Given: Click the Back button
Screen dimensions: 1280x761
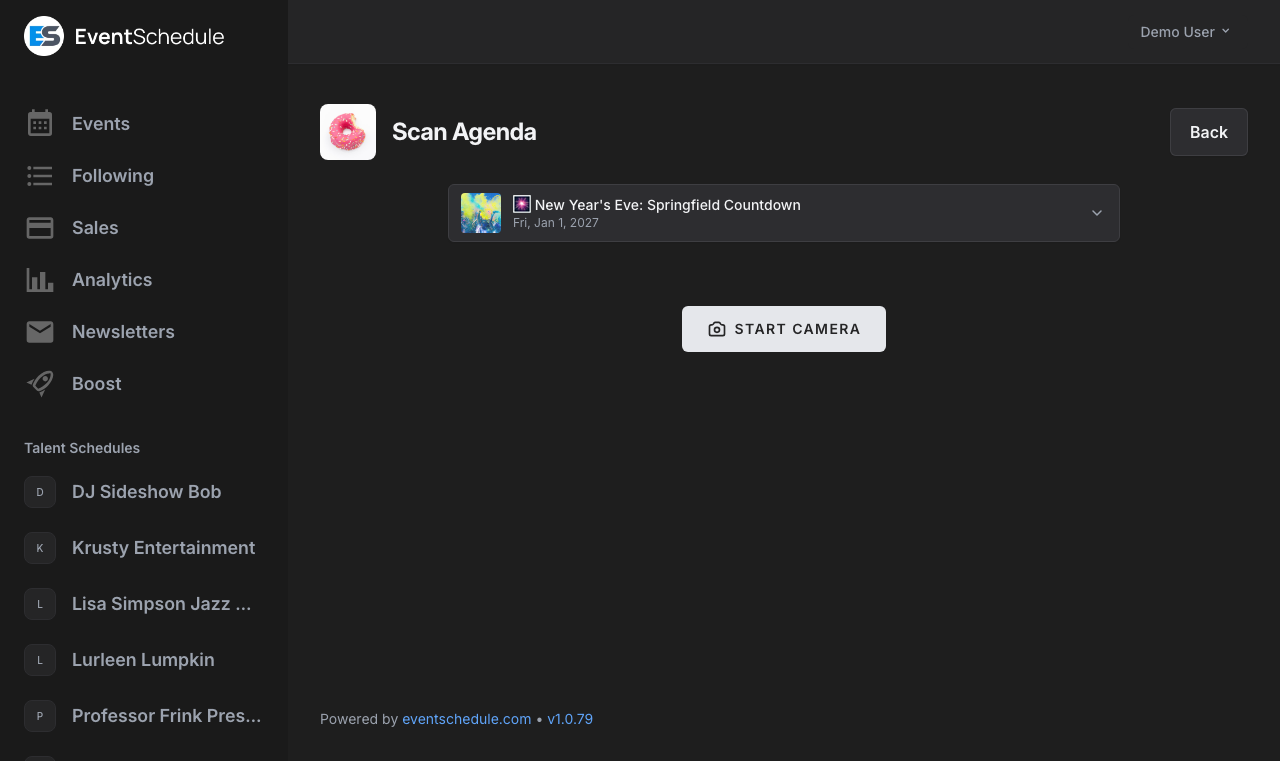Looking at the screenshot, I should (1208, 131).
